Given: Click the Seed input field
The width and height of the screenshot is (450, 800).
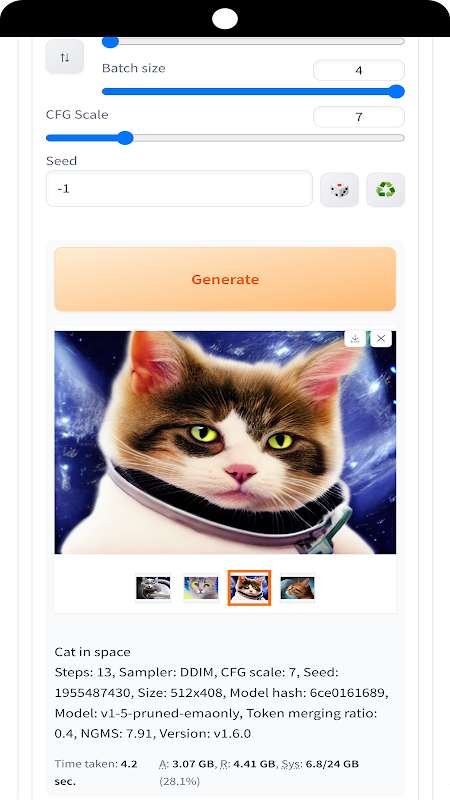Looking at the screenshot, I should coord(179,189).
